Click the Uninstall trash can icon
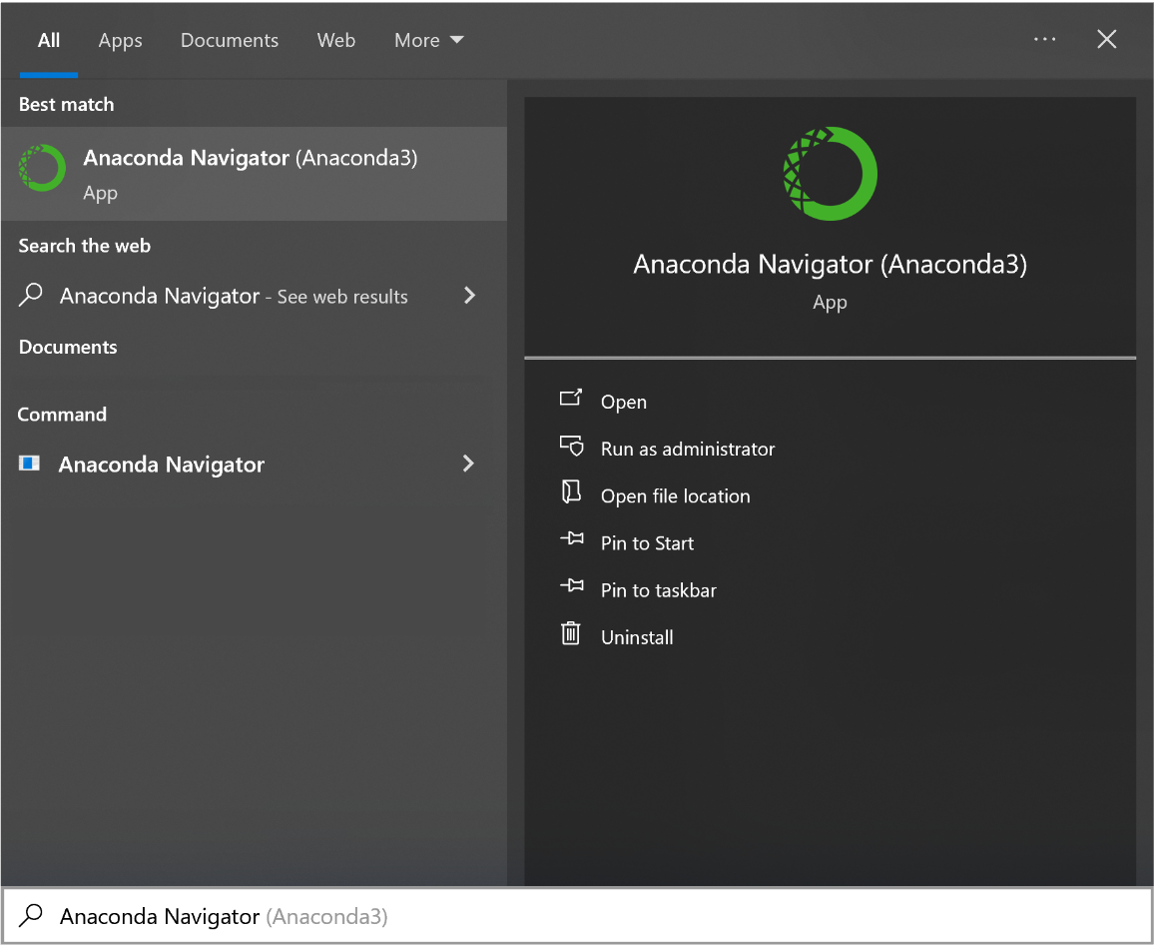 pos(571,633)
